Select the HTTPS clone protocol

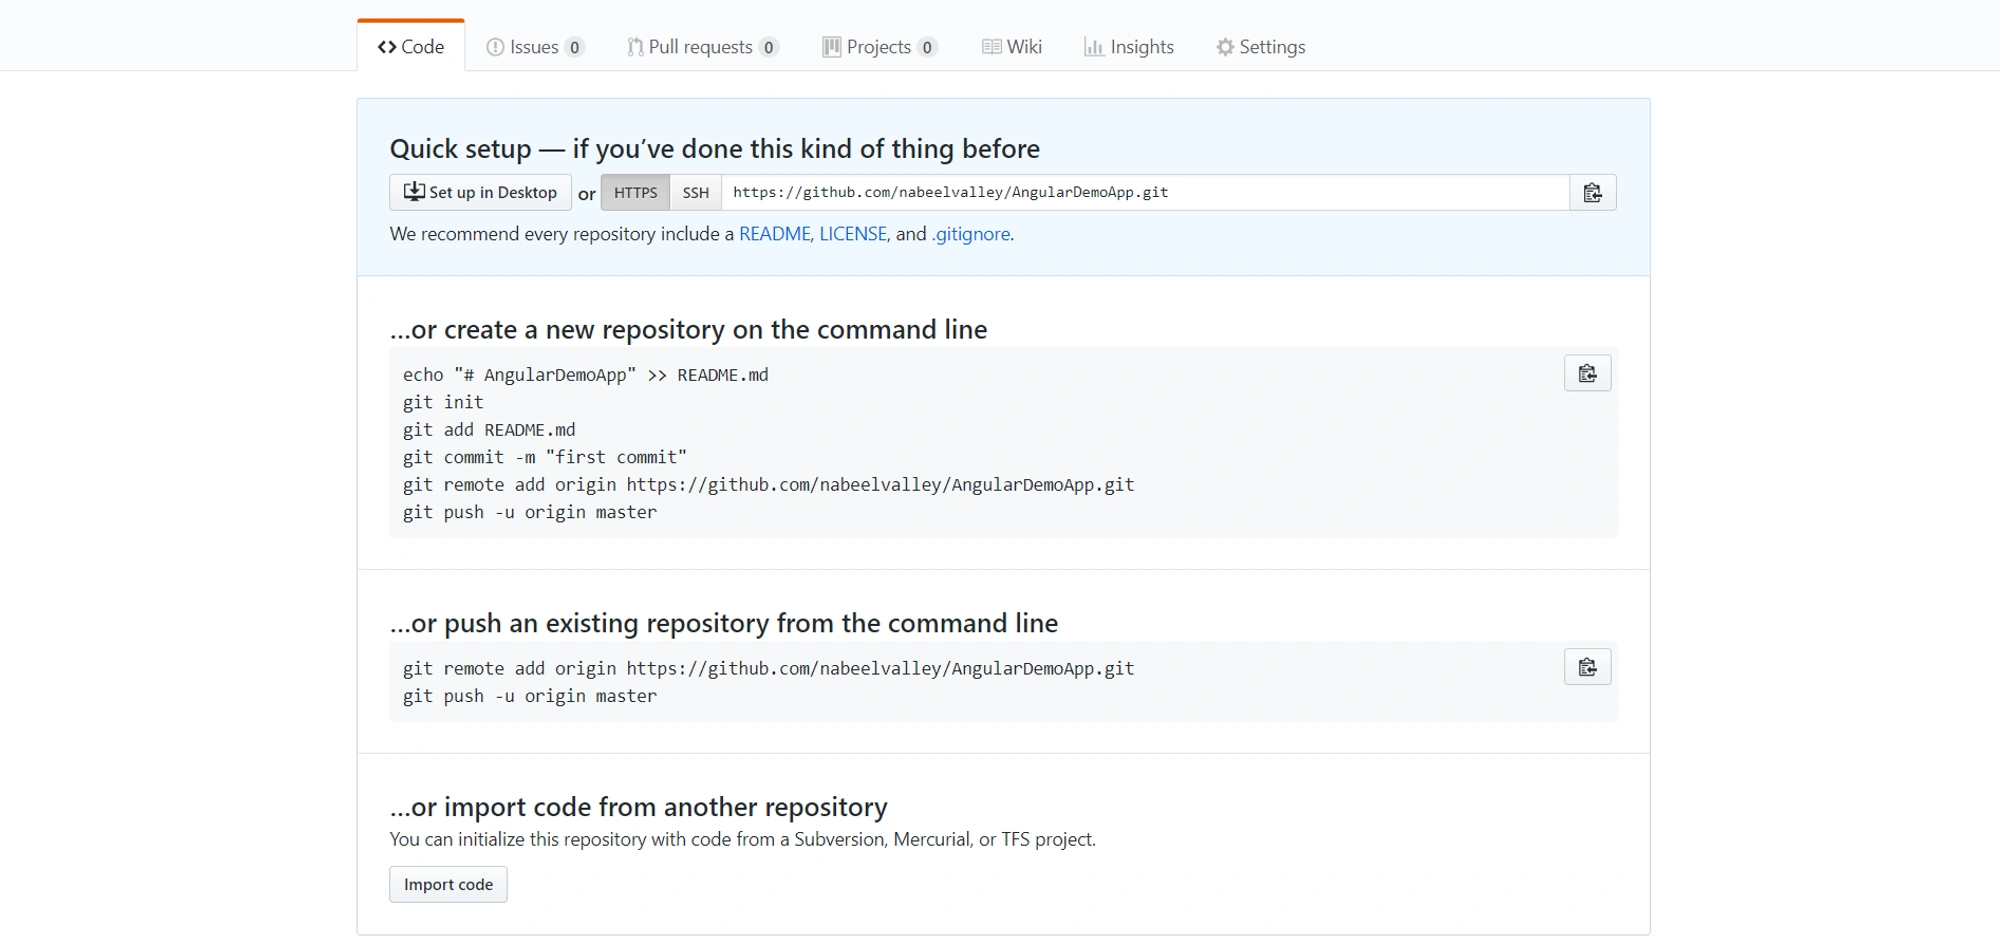(x=635, y=192)
